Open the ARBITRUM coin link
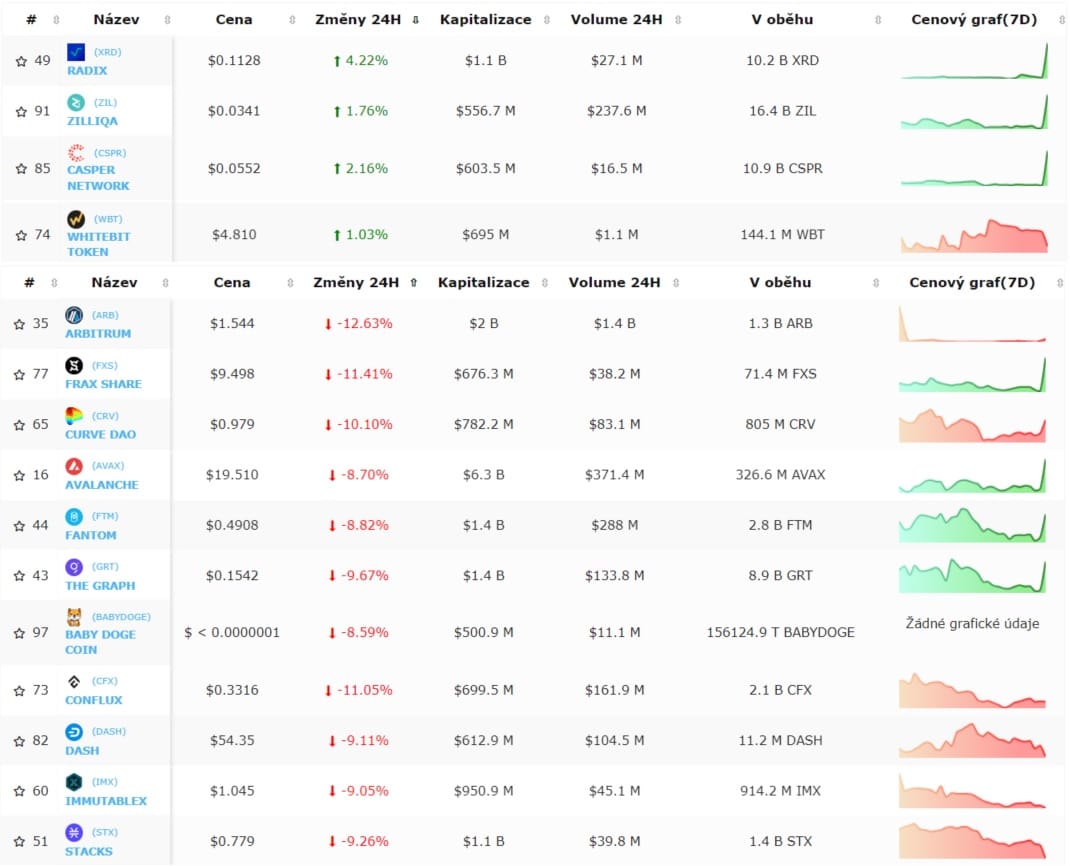Image resolution: width=1070 pixels, height=866 pixels. (x=98, y=334)
